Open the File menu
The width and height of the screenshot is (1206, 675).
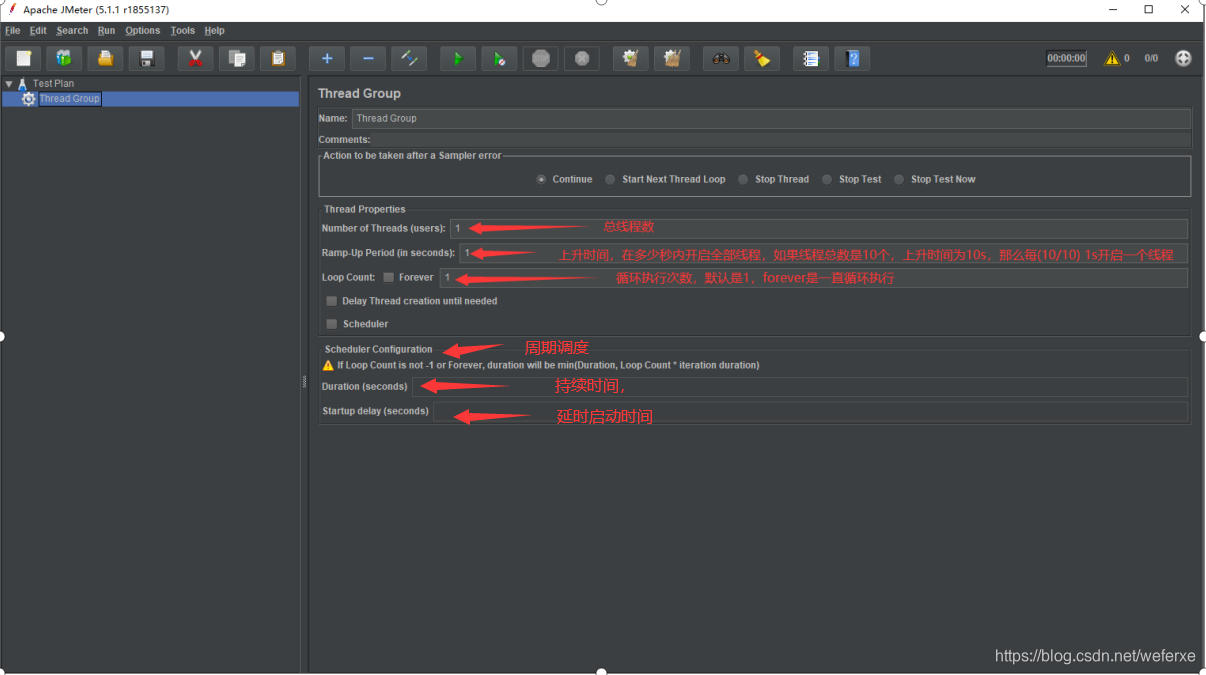click(x=13, y=31)
